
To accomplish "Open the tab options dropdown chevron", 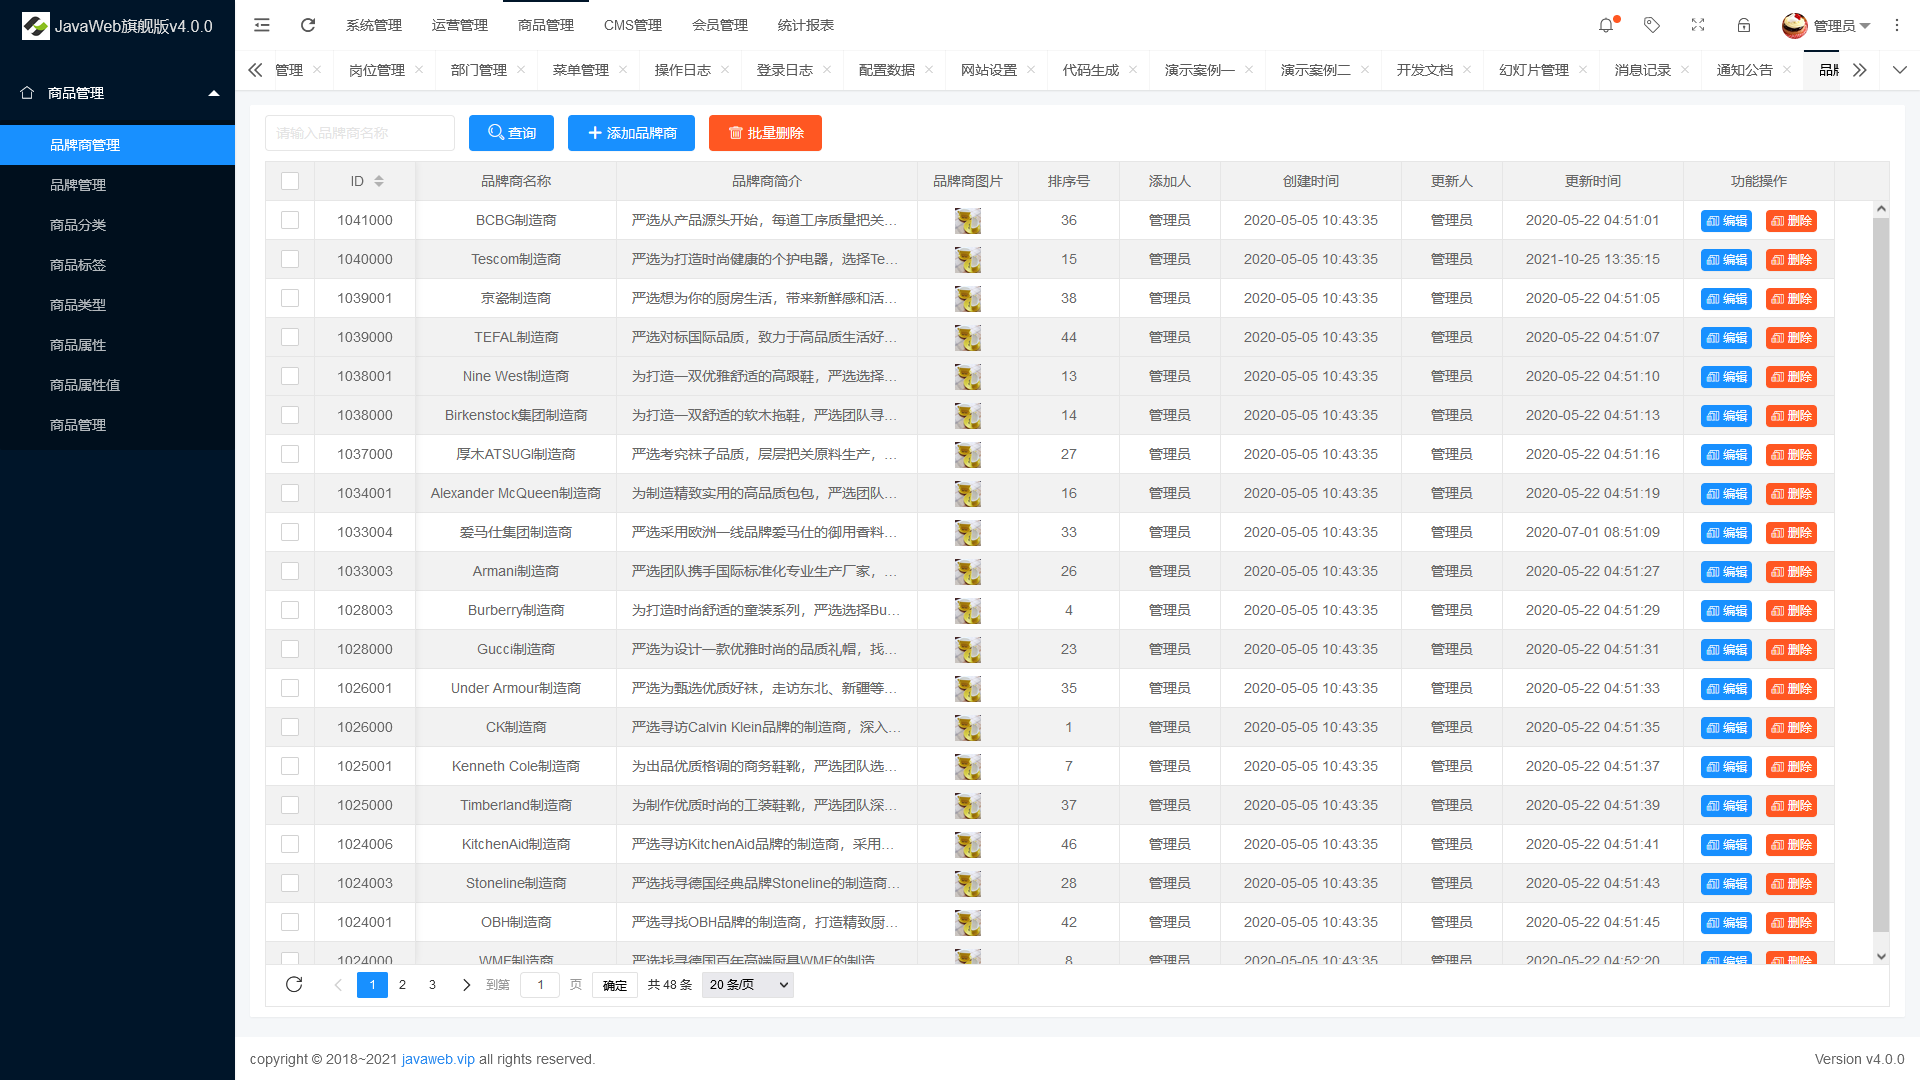I will [x=1900, y=70].
